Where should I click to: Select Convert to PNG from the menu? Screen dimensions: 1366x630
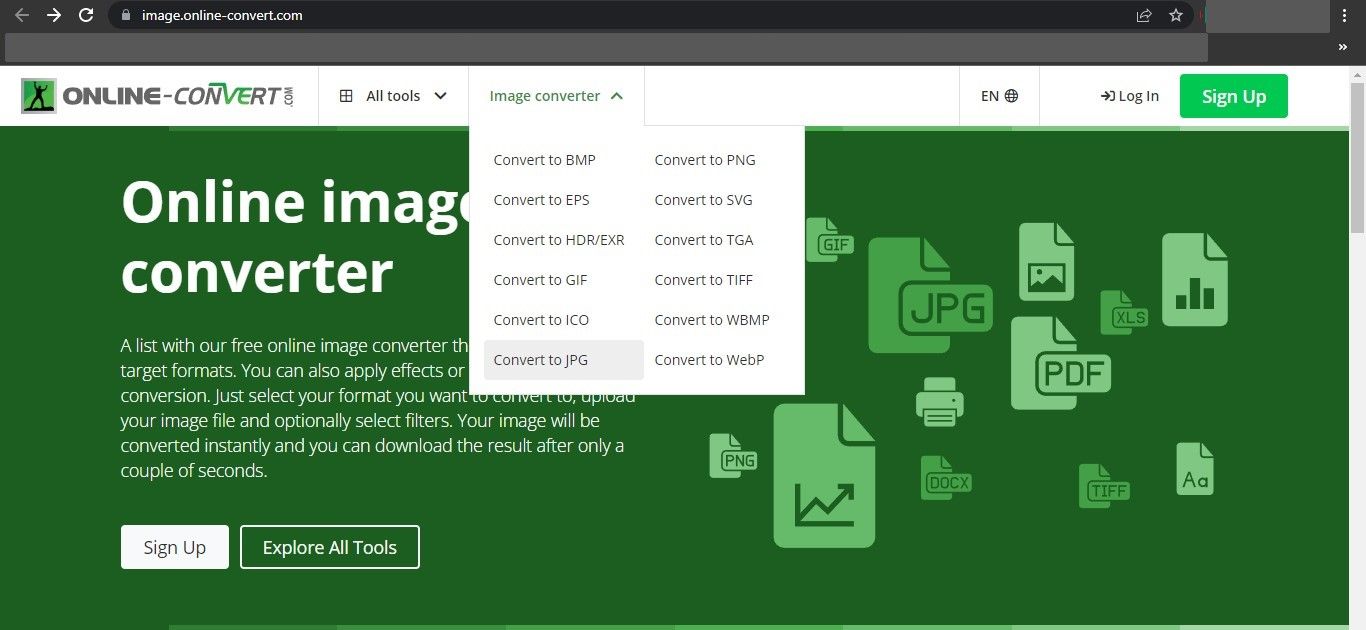[704, 159]
